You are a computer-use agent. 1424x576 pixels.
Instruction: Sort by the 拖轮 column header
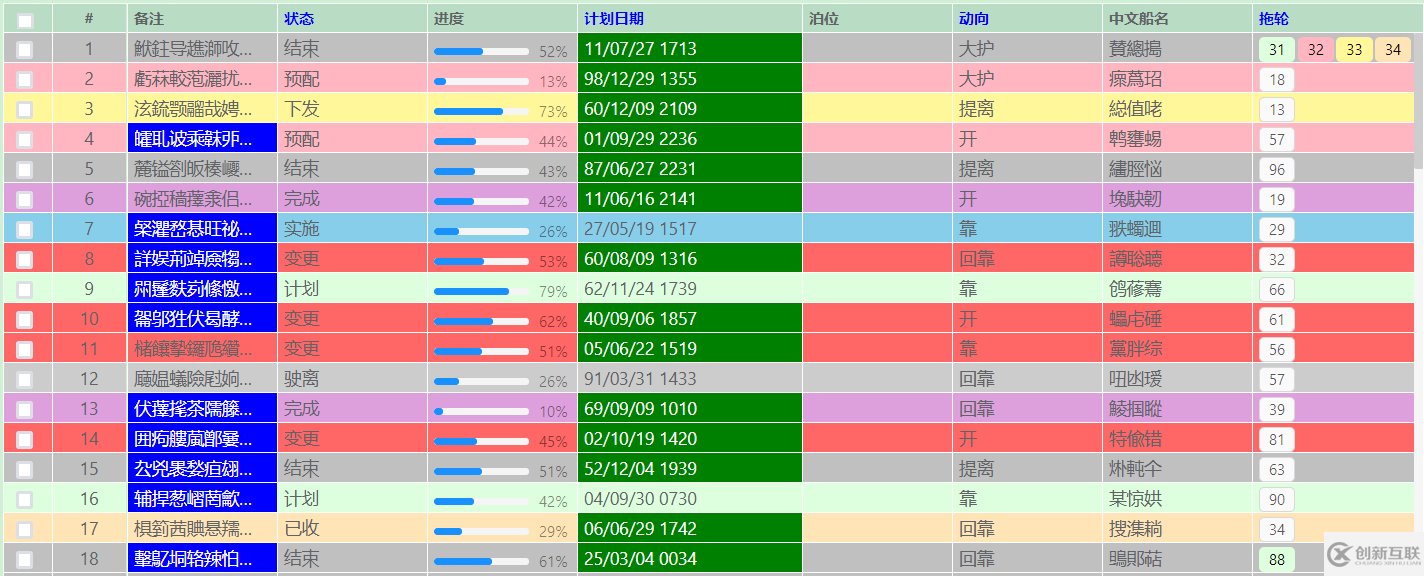(1274, 19)
